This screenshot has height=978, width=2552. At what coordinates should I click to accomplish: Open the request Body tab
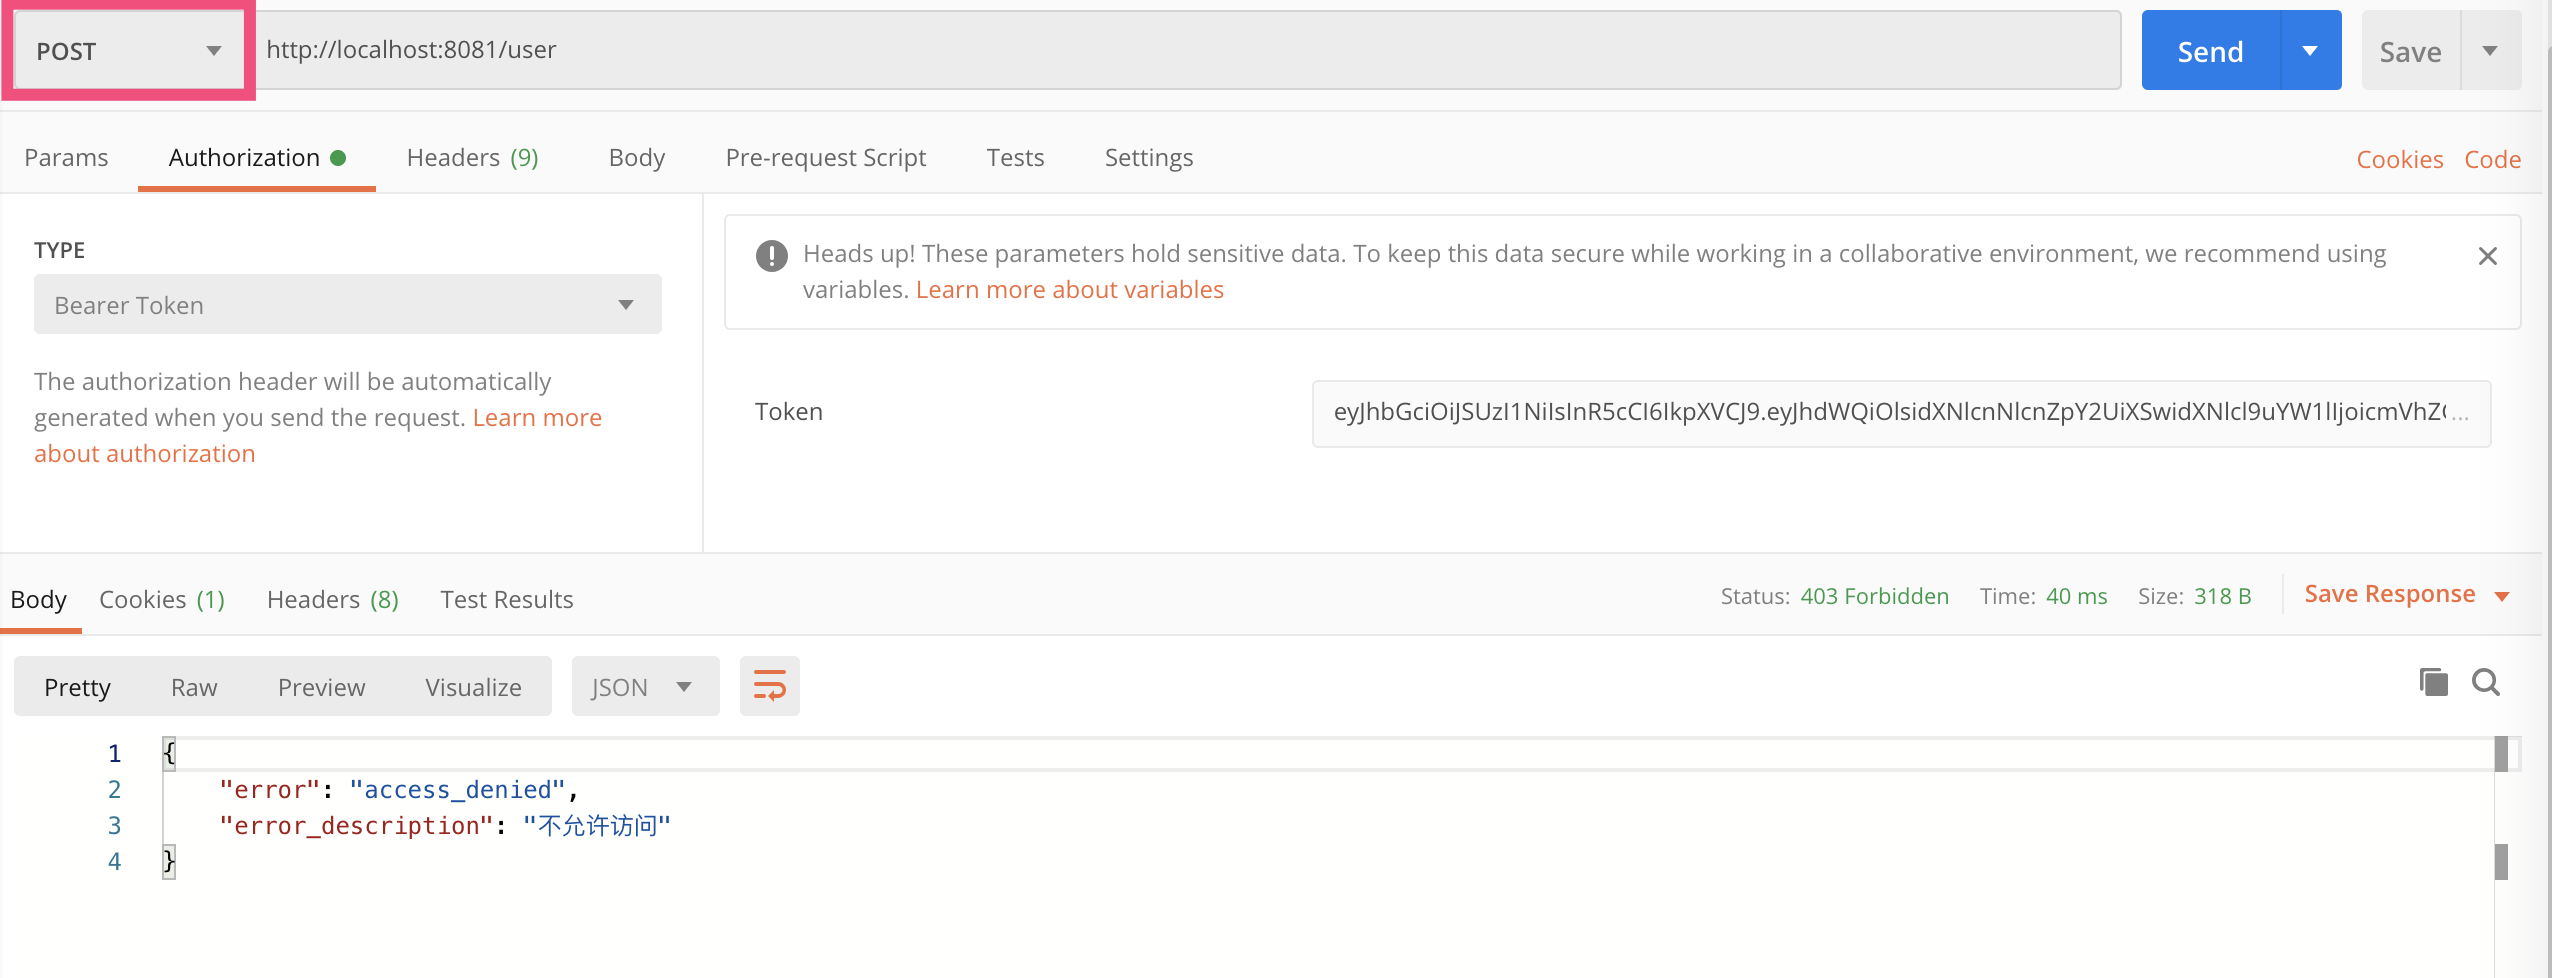tap(636, 158)
